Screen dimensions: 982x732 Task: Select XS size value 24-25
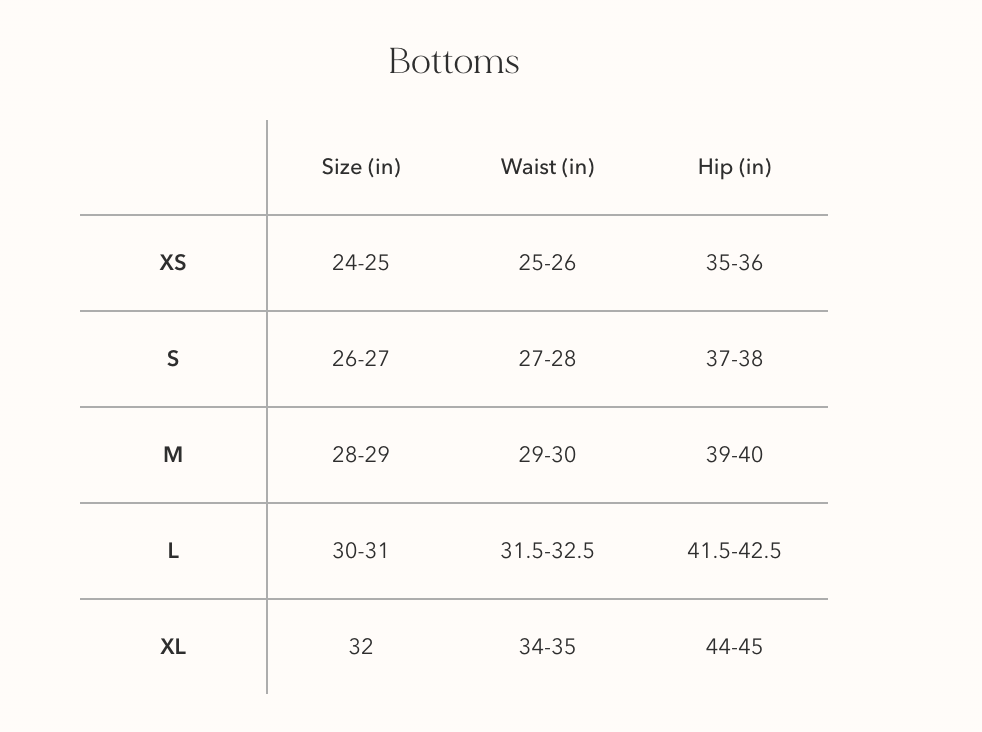pyautogui.click(x=361, y=263)
